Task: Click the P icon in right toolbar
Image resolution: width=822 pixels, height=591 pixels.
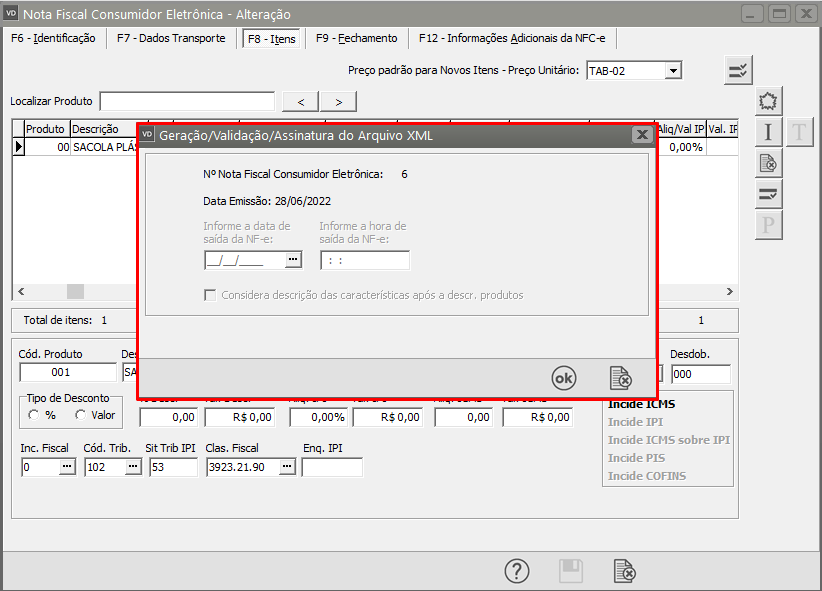Action: click(768, 225)
